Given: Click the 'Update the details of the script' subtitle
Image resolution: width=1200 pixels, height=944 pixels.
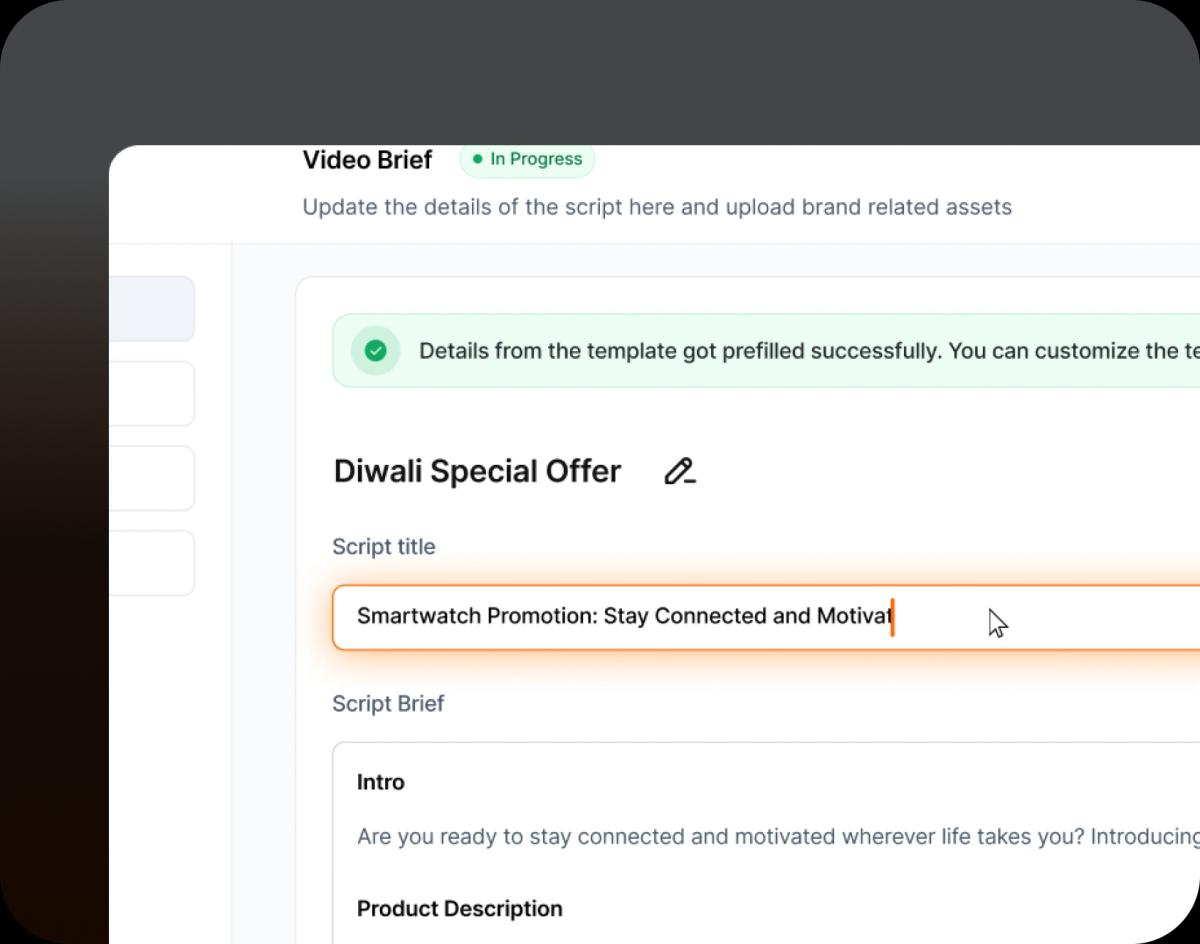Looking at the screenshot, I should click(x=657, y=207).
